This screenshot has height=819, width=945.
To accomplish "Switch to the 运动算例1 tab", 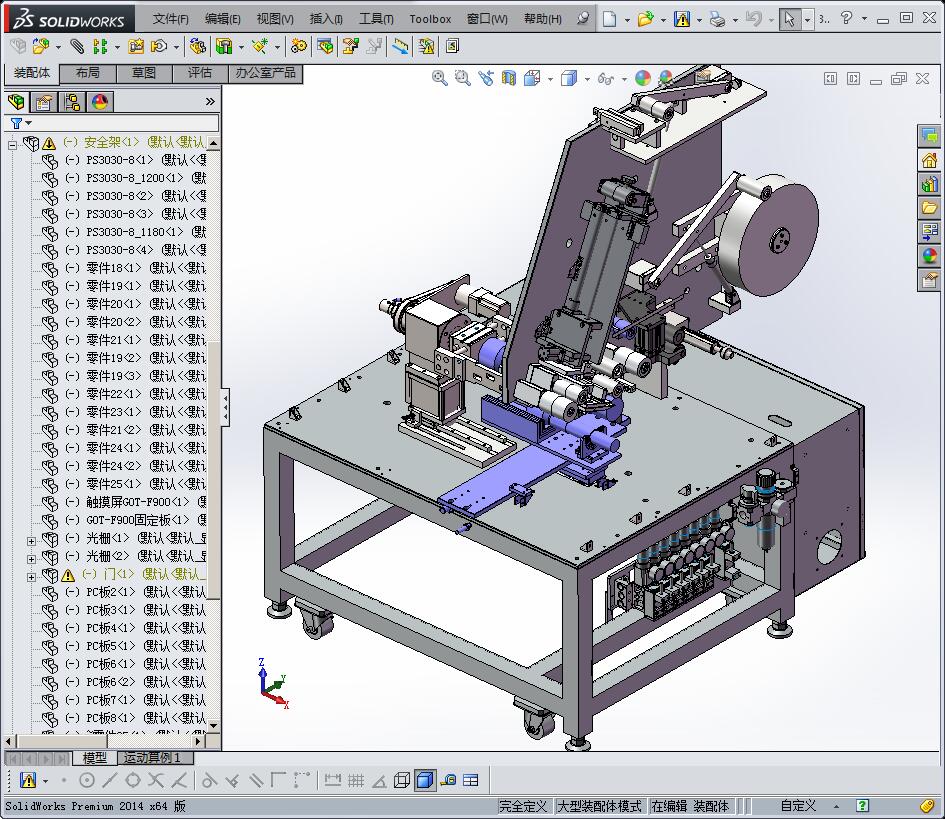I will tap(152, 758).
